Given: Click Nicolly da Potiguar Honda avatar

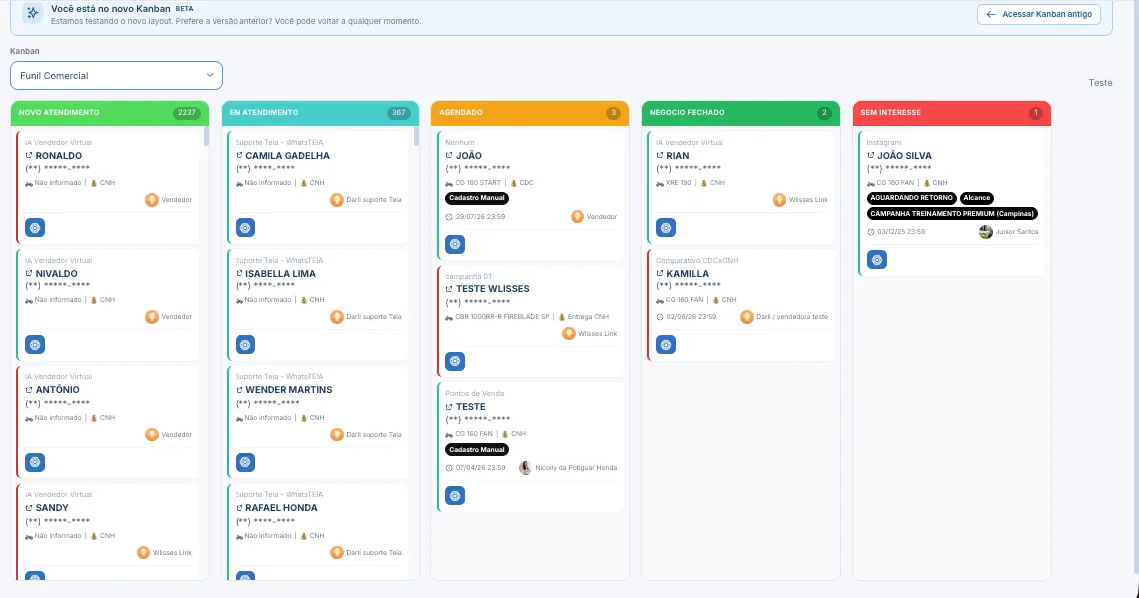Looking at the screenshot, I should [x=525, y=468].
